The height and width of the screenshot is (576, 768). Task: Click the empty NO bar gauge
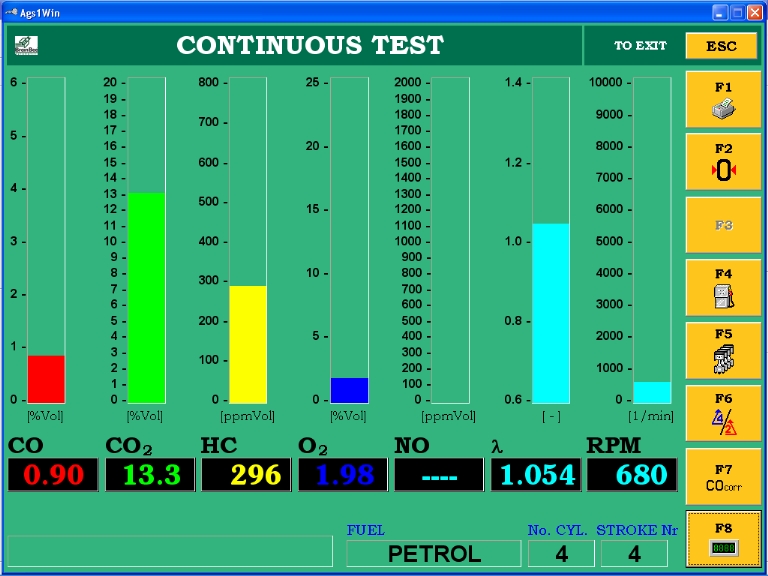pos(450,240)
